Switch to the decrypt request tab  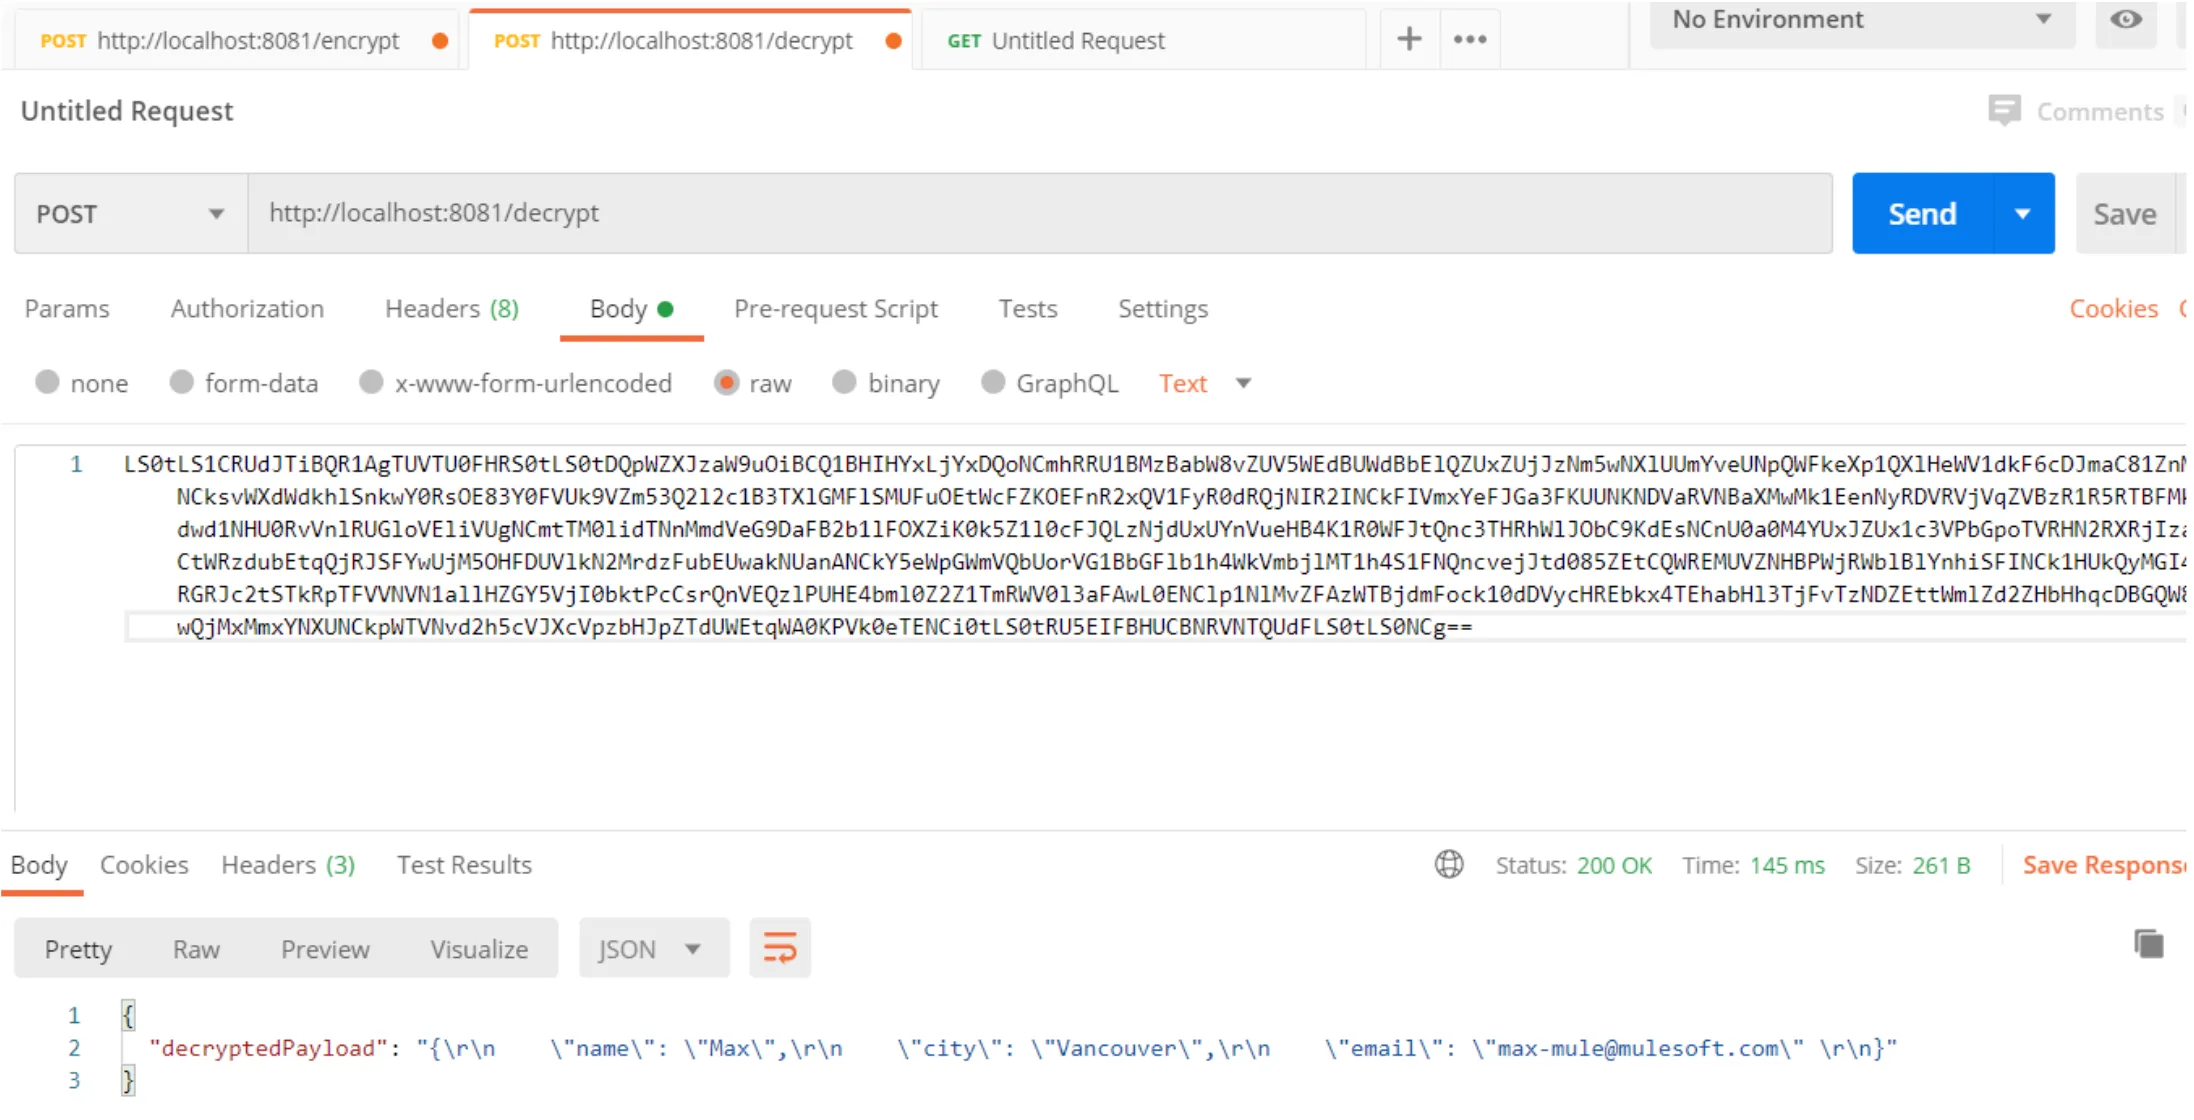[690, 40]
